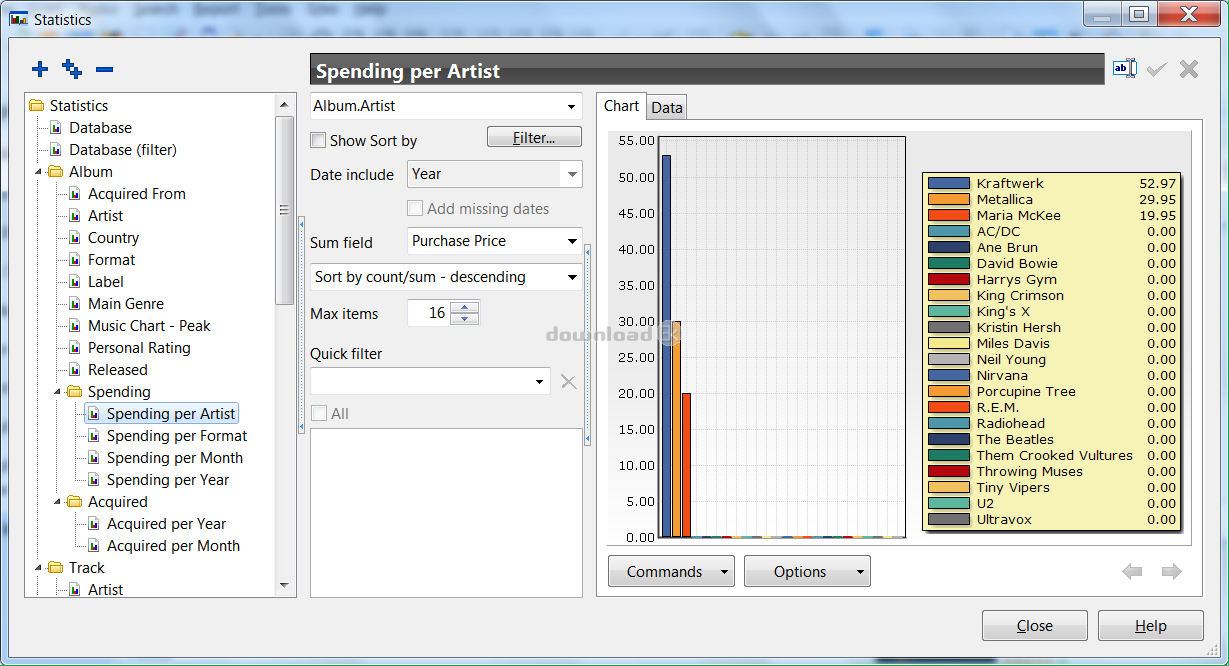
Task: Click the Radiohead legend entry text
Action: click(x=1011, y=424)
